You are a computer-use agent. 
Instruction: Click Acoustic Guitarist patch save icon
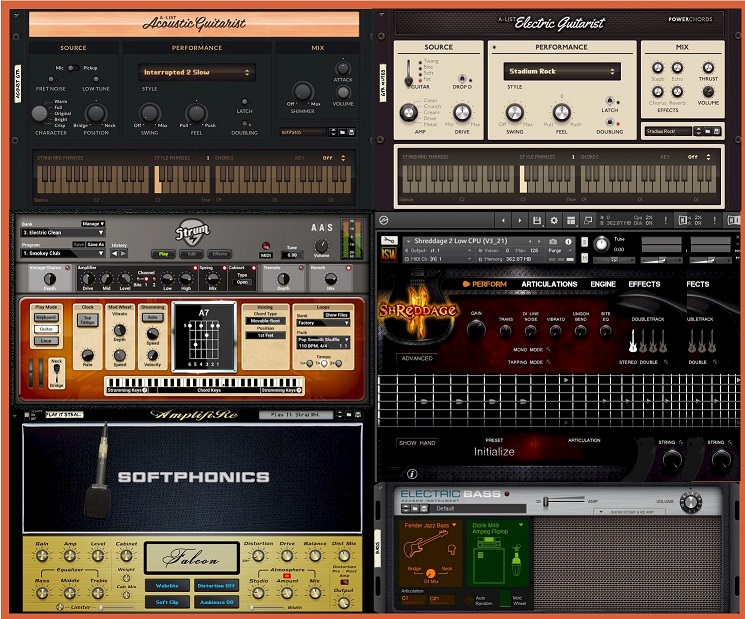352,132
